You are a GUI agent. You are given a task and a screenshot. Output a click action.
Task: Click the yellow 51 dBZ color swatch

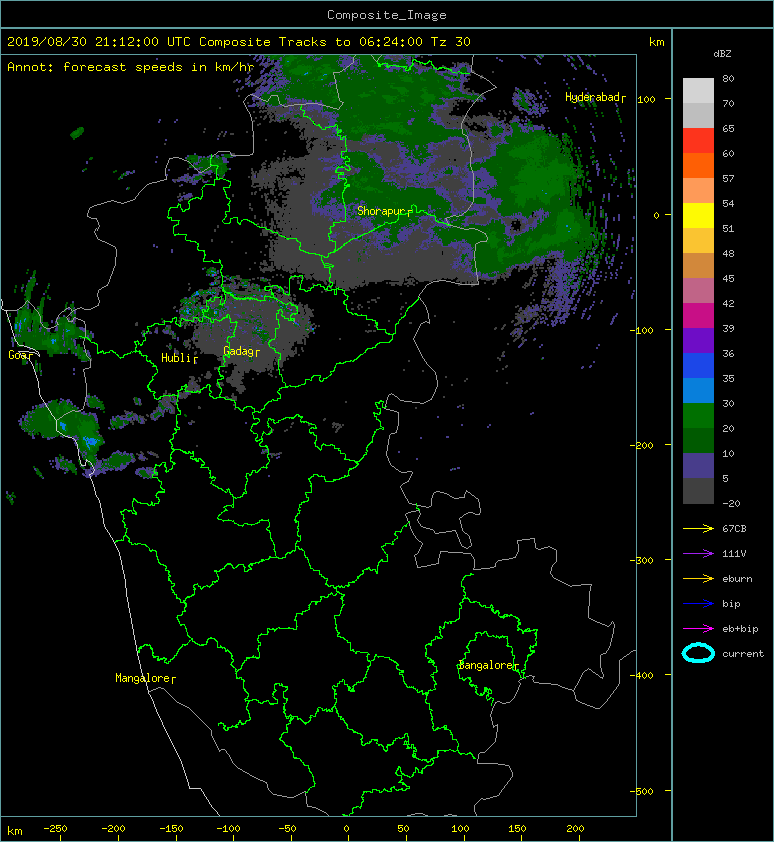coord(698,215)
